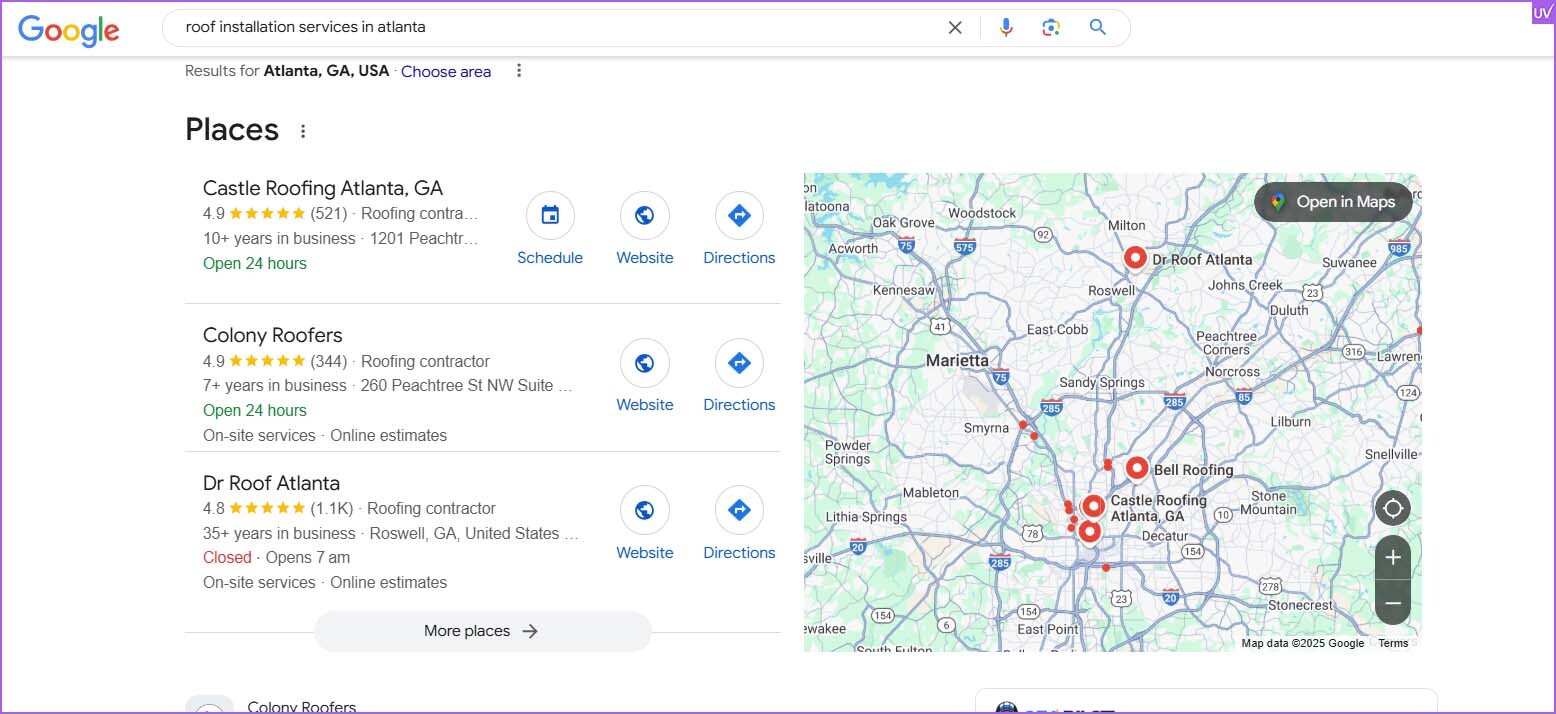
Task: Zoom in on the map
Action: point(1393,557)
